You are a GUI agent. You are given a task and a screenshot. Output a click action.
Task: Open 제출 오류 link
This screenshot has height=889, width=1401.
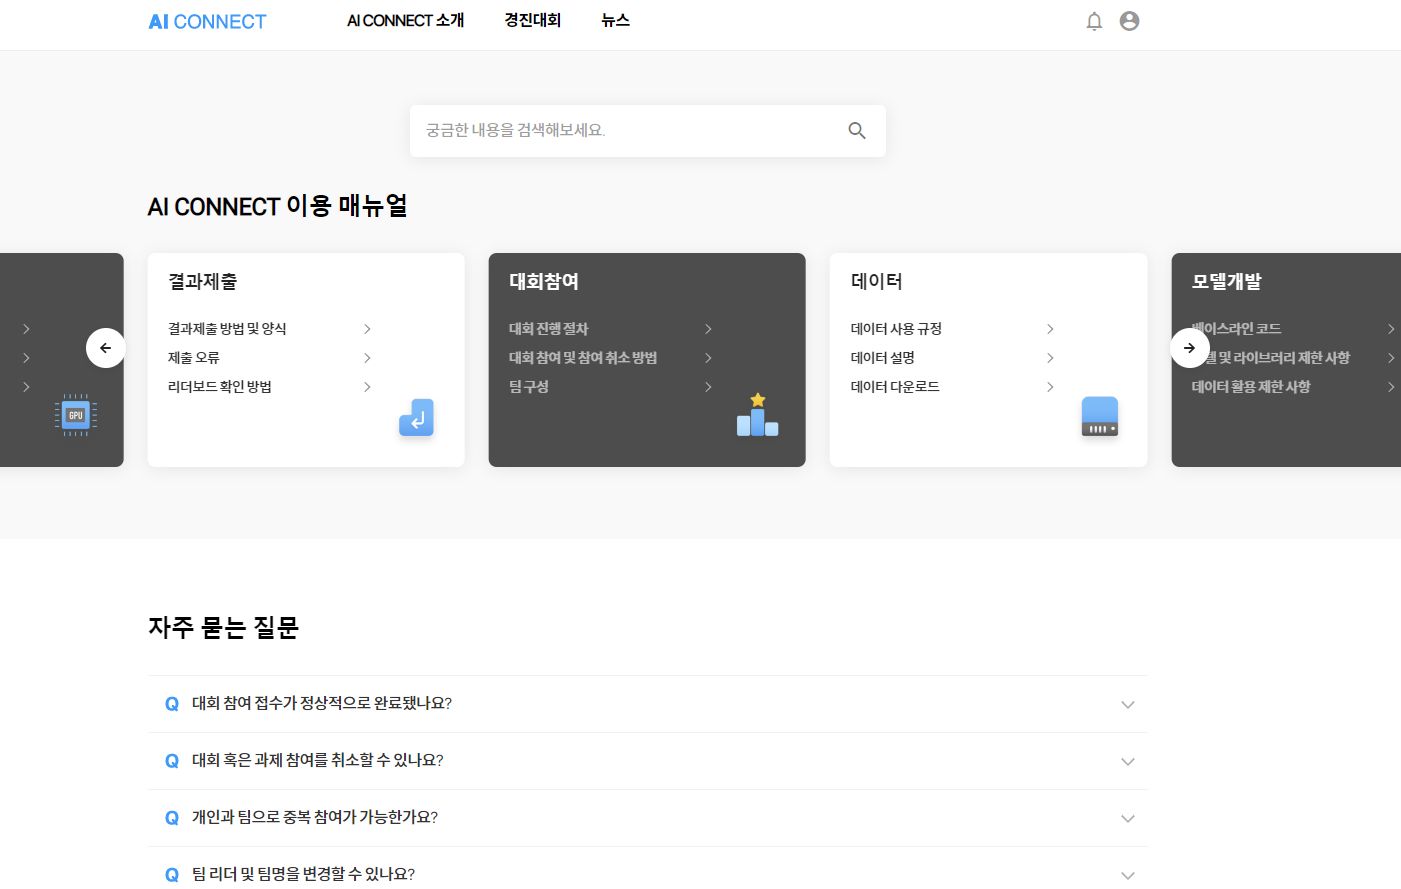click(194, 358)
